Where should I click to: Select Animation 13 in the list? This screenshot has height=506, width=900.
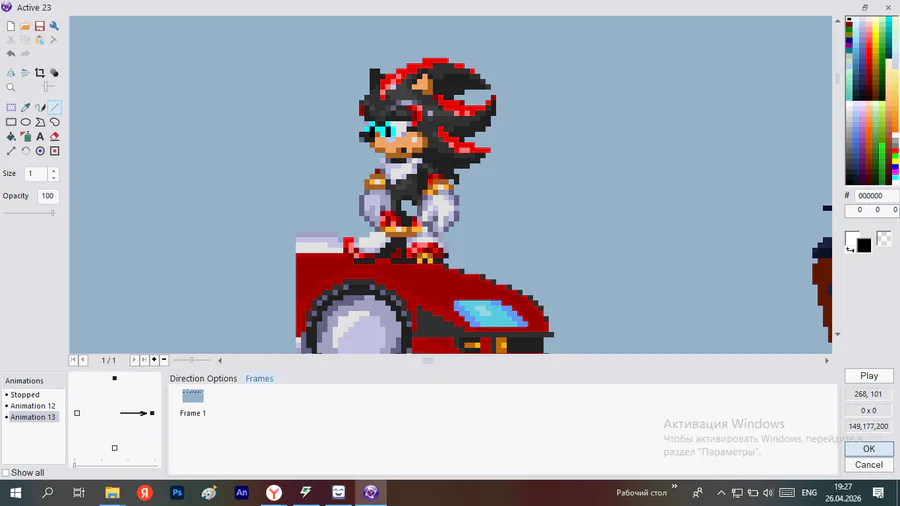point(33,417)
